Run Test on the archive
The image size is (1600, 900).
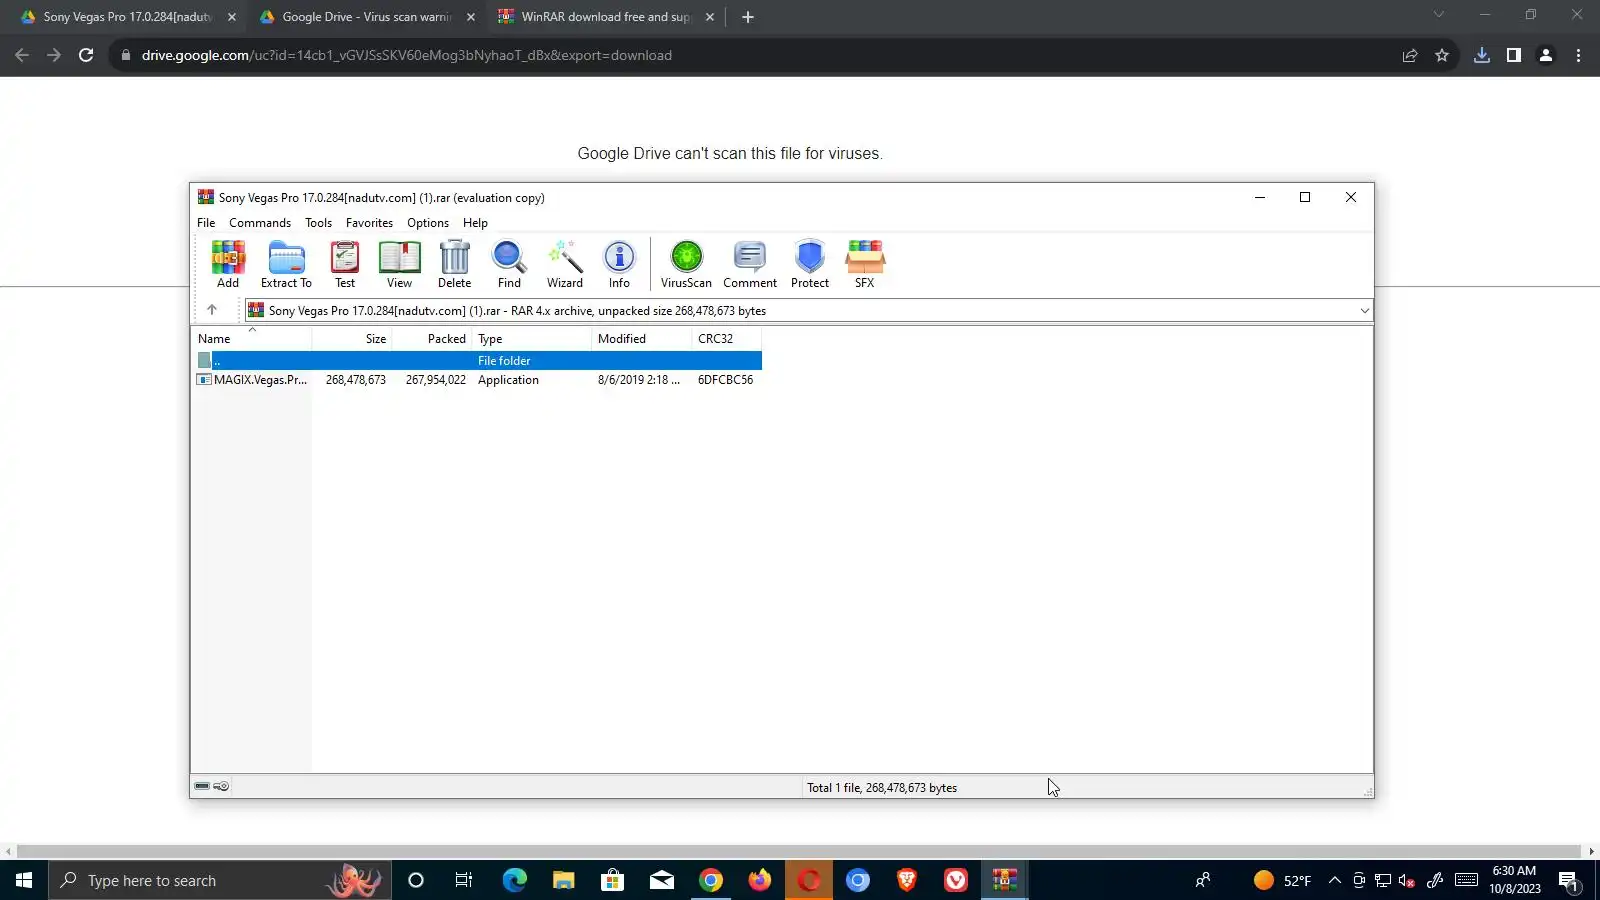point(345,264)
